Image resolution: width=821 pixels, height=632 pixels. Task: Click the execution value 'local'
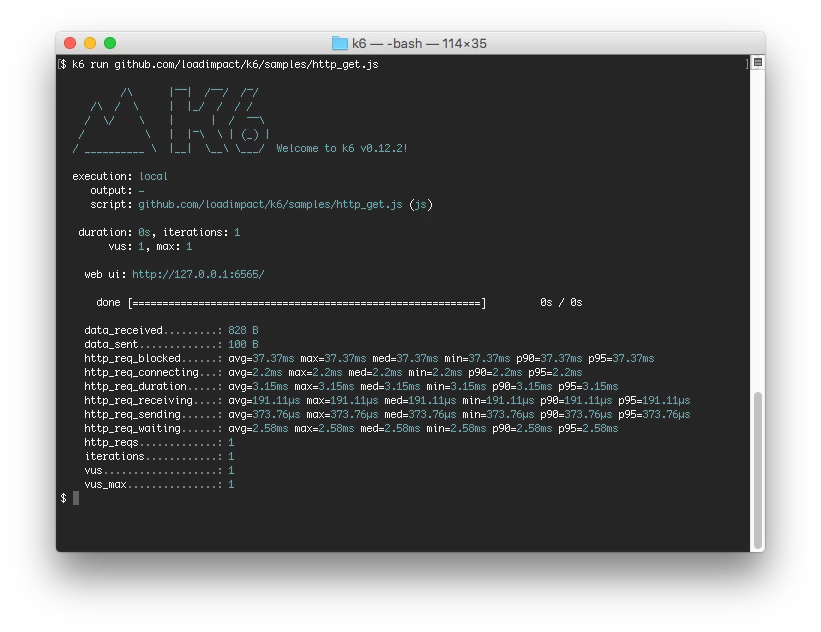tap(153, 176)
